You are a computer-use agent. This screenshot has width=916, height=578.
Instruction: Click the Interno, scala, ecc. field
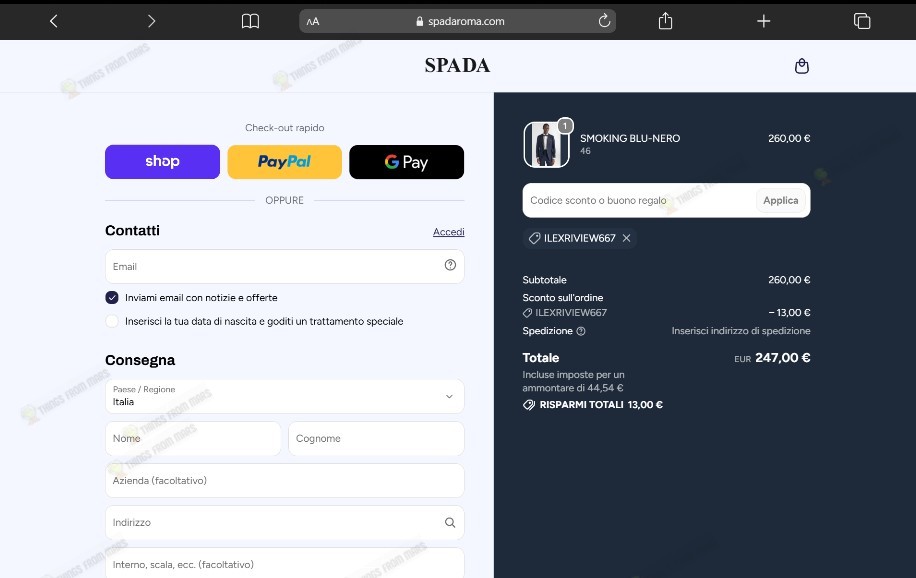[x=284, y=565]
